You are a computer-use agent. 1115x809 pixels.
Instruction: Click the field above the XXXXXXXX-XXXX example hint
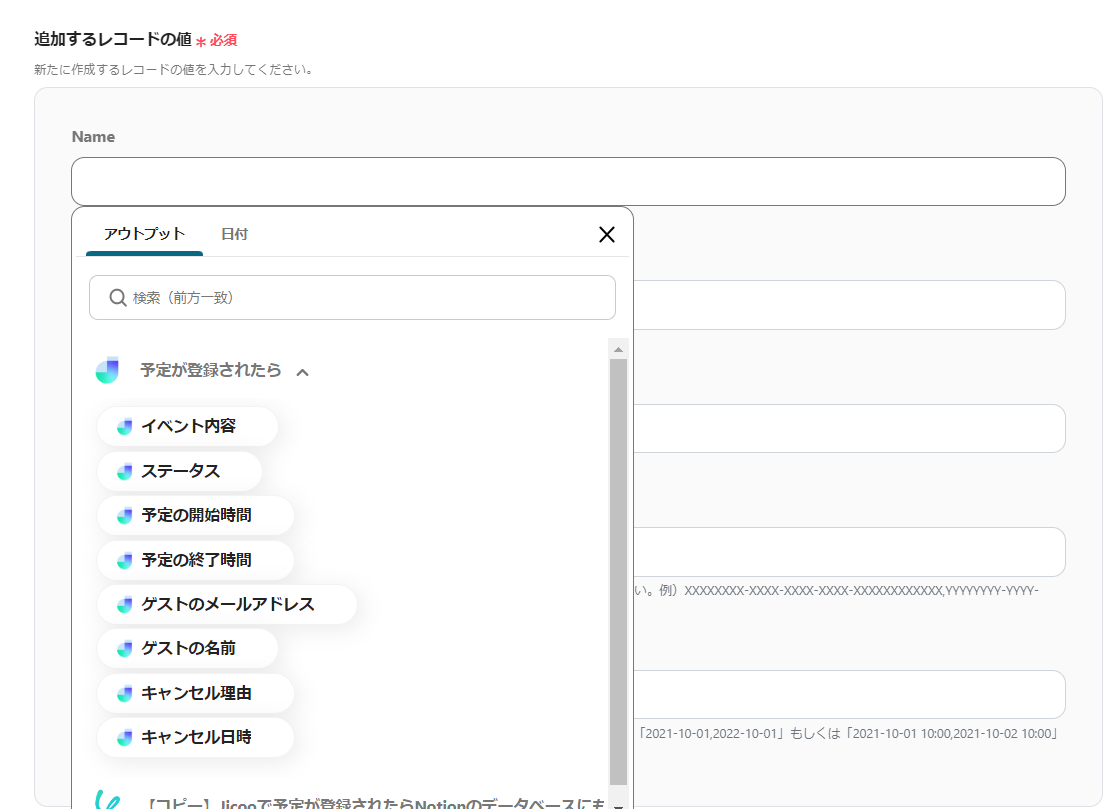click(x=849, y=552)
